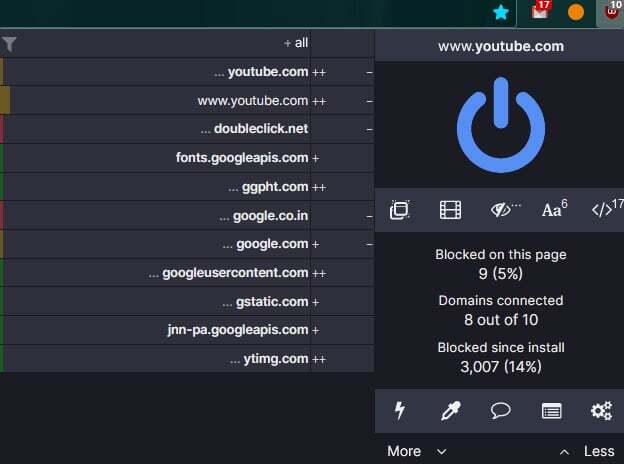Screen dimensions: 624x464
Task: Click the 3,007 (14%) blocked since install value
Action: [501, 367]
